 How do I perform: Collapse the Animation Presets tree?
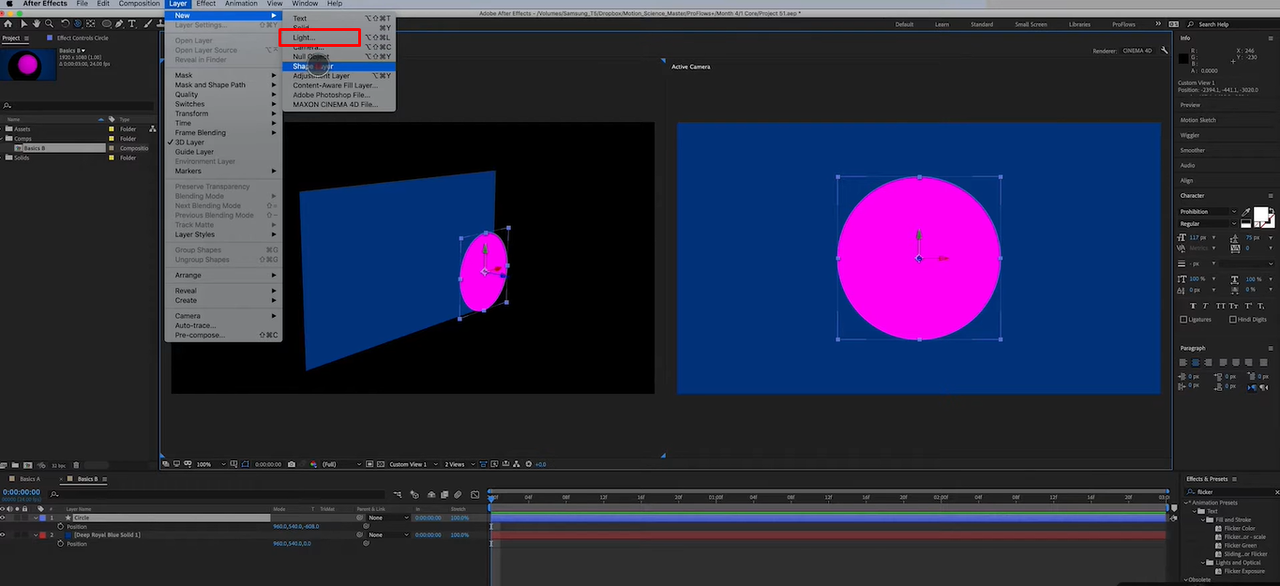pos(1187,503)
